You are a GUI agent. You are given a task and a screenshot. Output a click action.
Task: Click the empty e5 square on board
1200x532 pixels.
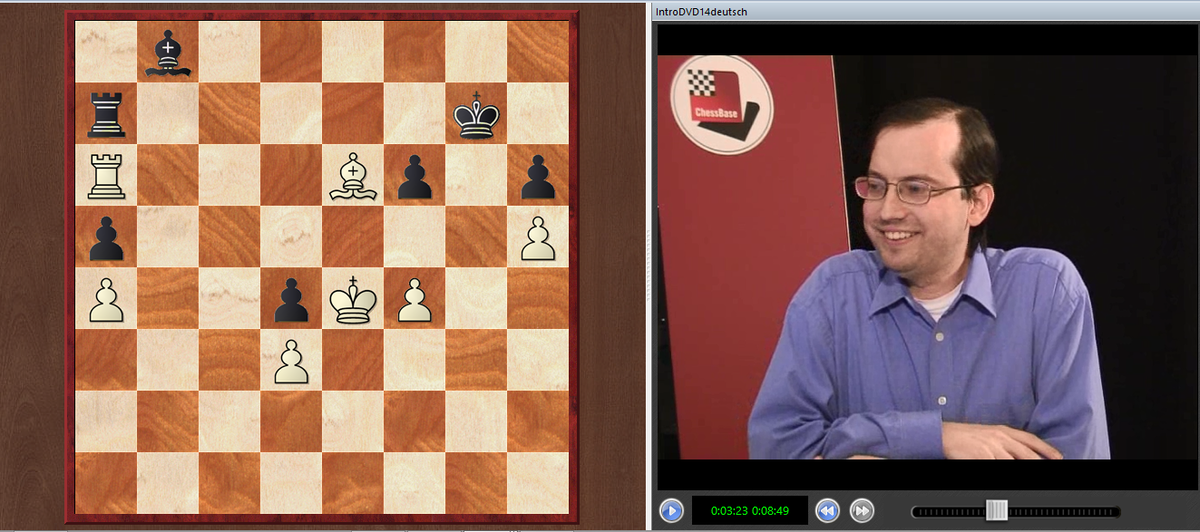[x=353, y=238]
